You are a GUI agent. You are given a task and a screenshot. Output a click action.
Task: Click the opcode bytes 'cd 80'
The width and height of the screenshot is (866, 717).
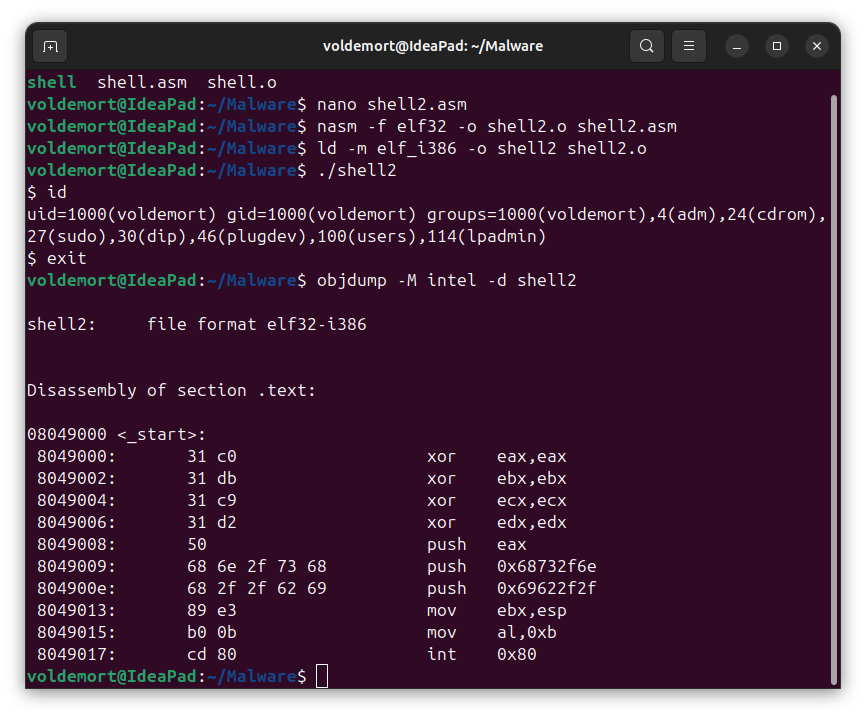click(x=212, y=655)
